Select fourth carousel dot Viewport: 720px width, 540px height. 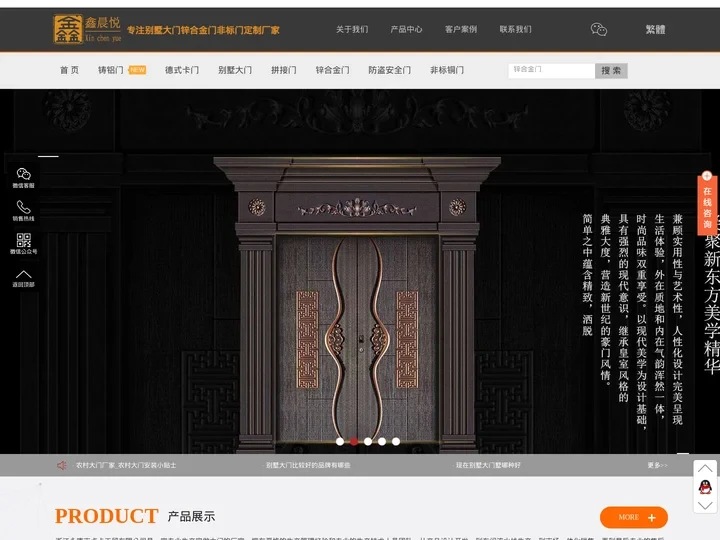tap(382, 441)
